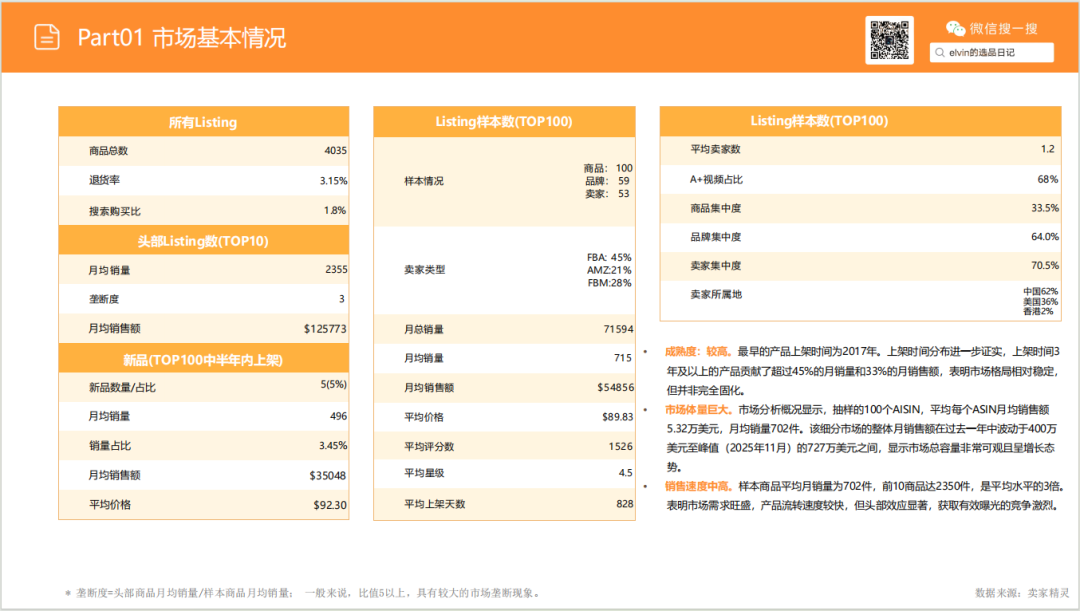
Task: Toggle the 退货率 row showing 3.15%
Action: (x=203, y=181)
